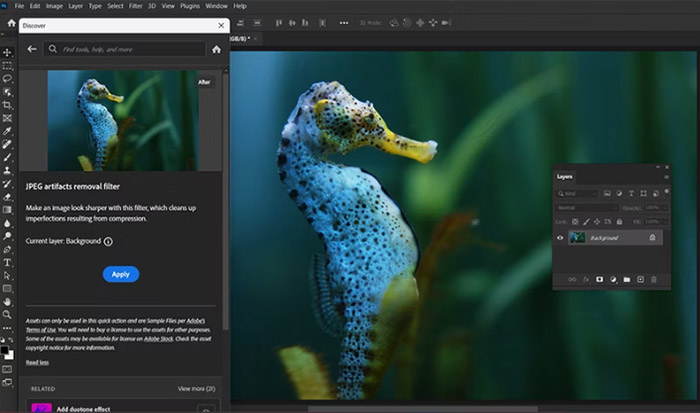Select the Dodge tool
The width and height of the screenshot is (700, 413).
7,236
